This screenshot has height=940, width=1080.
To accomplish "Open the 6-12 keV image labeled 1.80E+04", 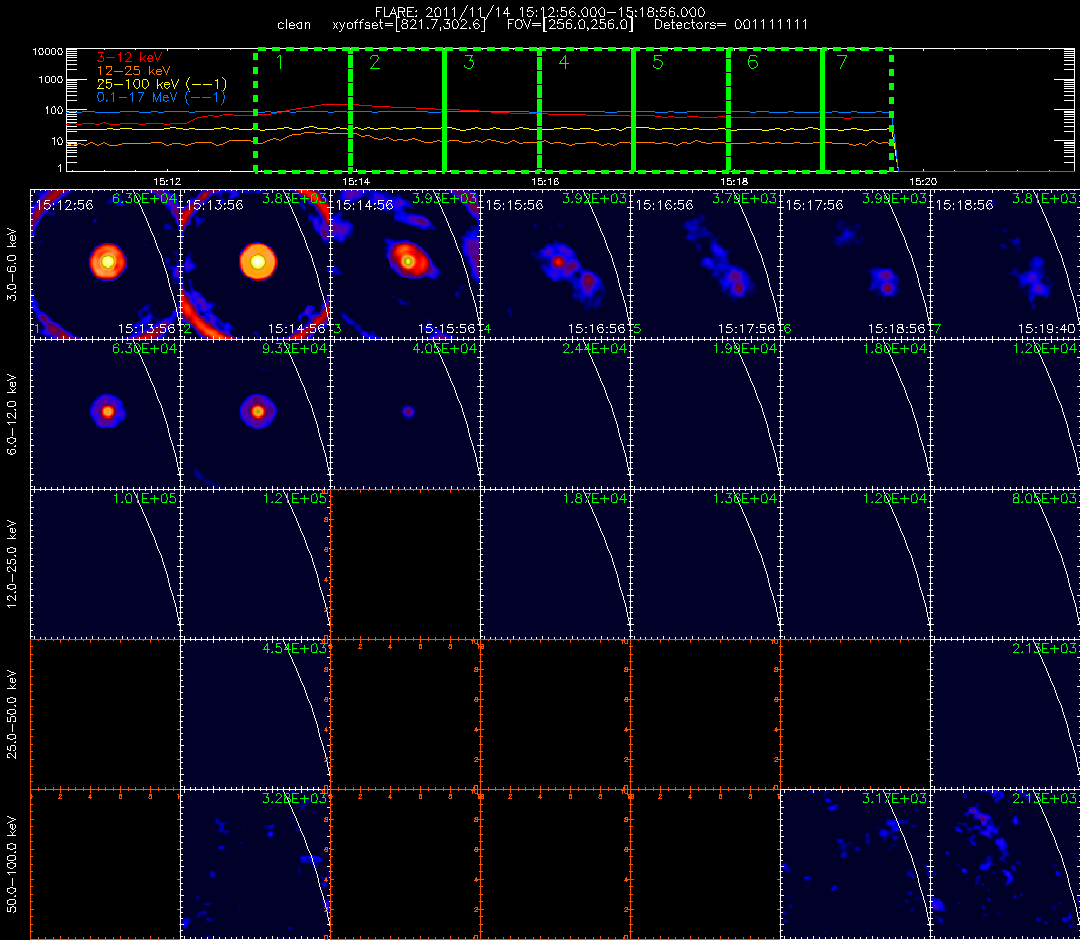I will point(856,414).
